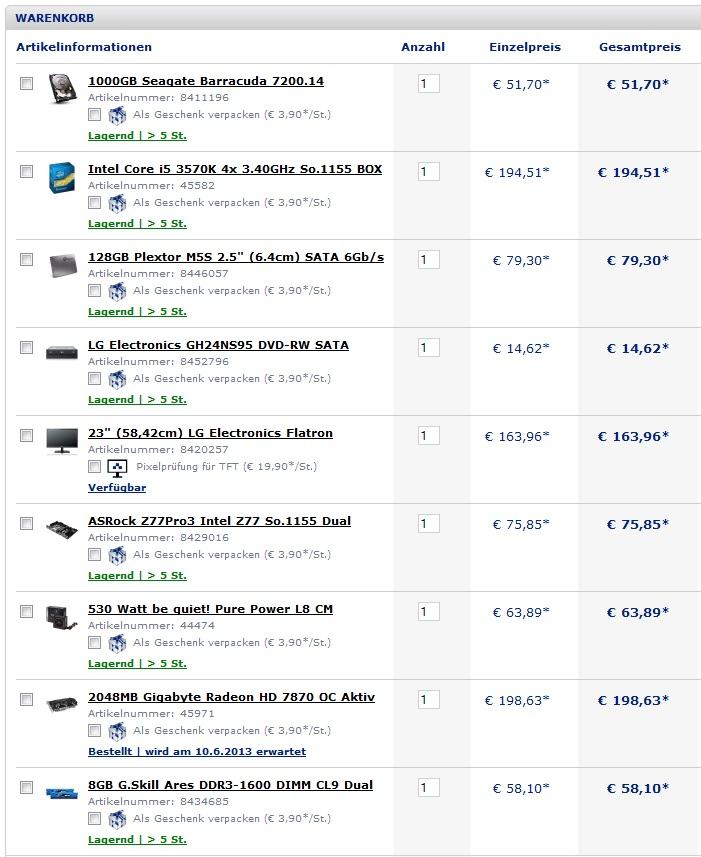Click the Verfügbar availability link
Viewport: 701px width, 857px height.
[117, 488]
